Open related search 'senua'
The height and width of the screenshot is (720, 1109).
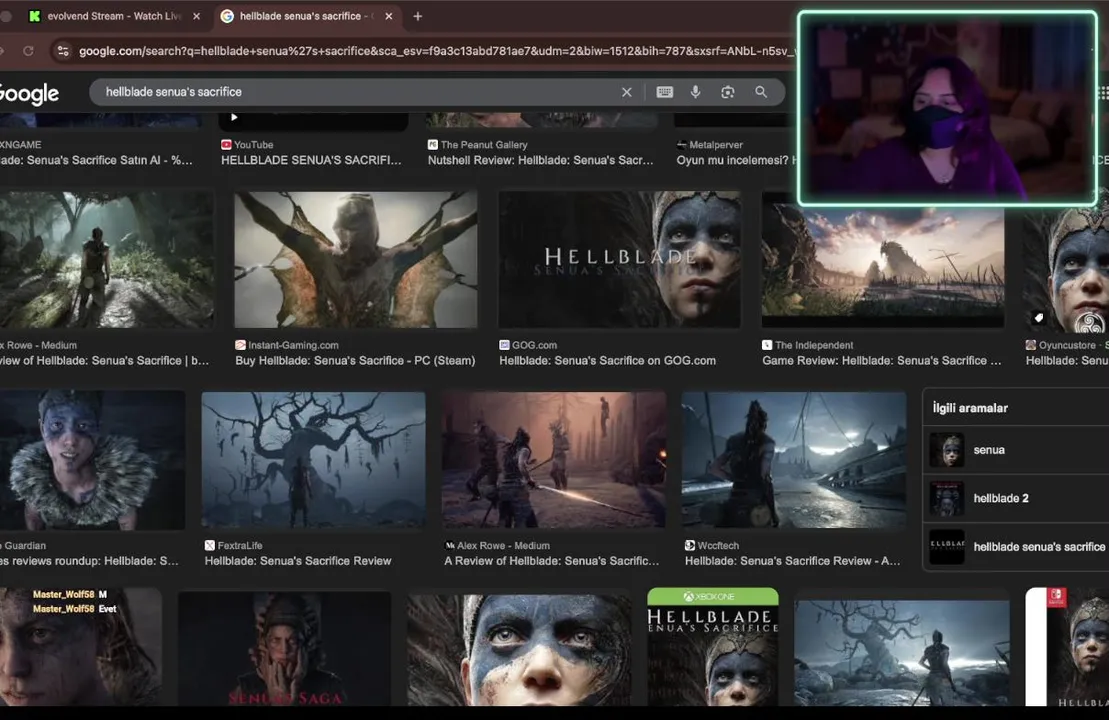[1016, 450]
